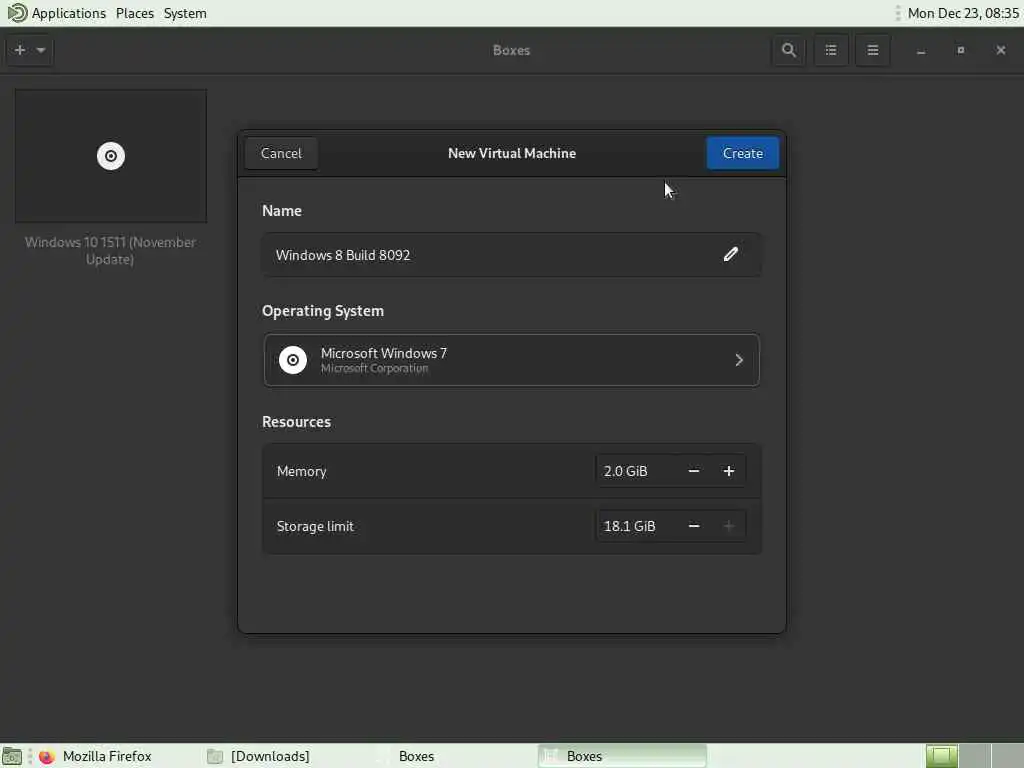The image size is (1024, 768).
Task: Open search in Boxes header bar
Action: coord(789,50)
